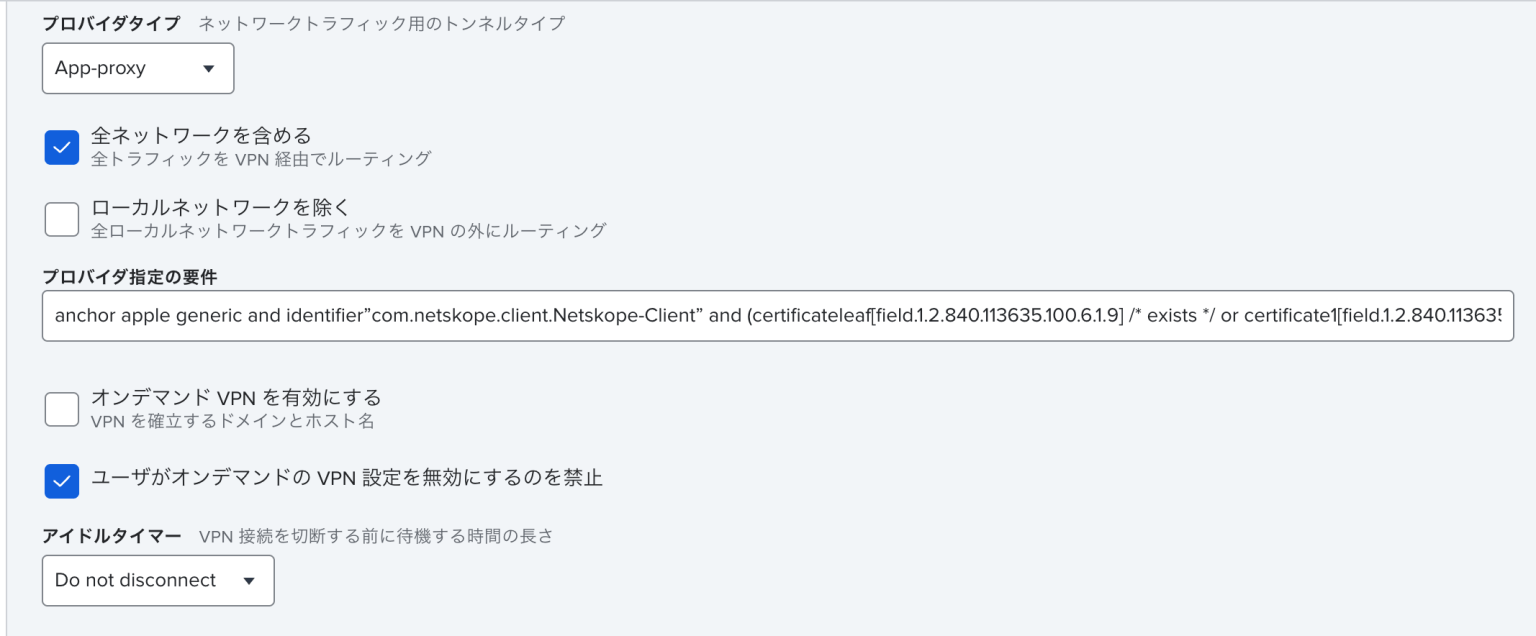The width and height of the screenshot is (1536, 636).
Task: Click the dropdown arrow next to App-proxy
Action: pyautogui.click(x=207, y=68)
